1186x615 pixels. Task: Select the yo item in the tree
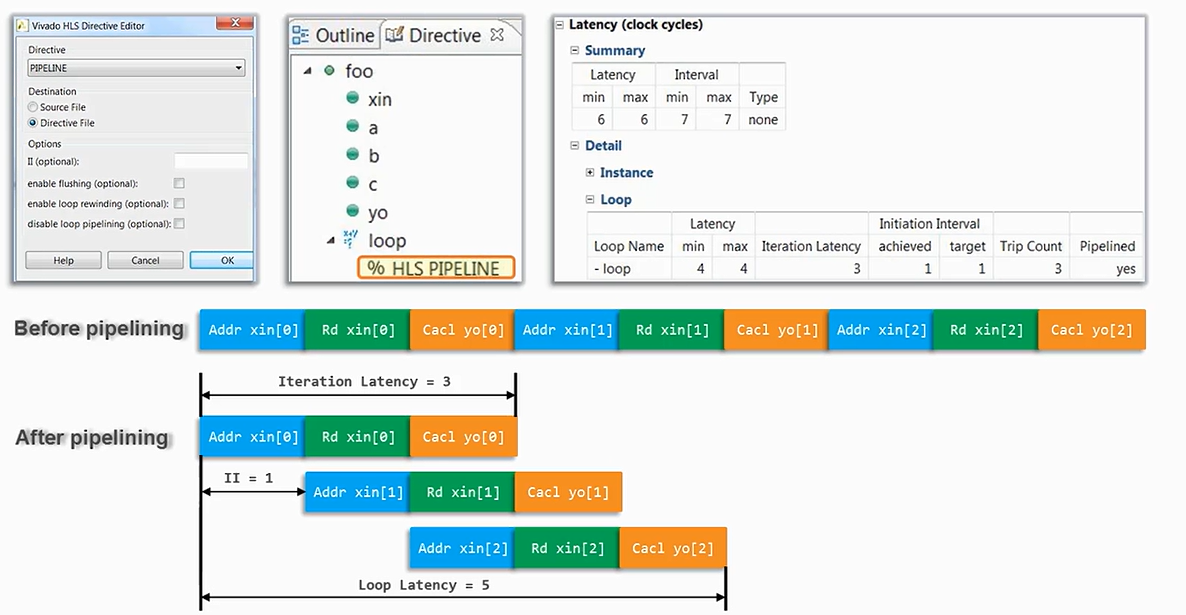(x=378, y=213)
